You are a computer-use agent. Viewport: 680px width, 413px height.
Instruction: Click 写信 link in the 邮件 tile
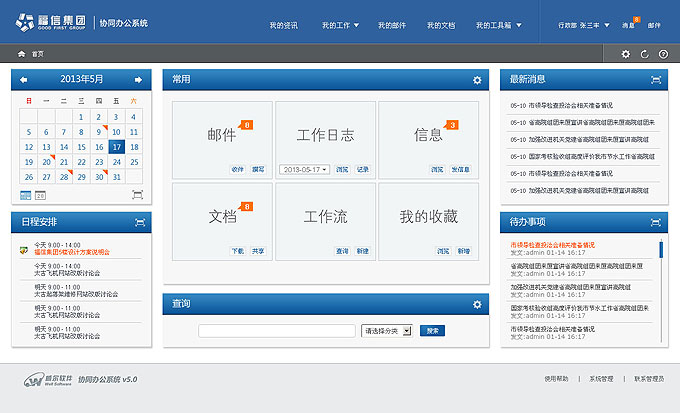[258, 170]
